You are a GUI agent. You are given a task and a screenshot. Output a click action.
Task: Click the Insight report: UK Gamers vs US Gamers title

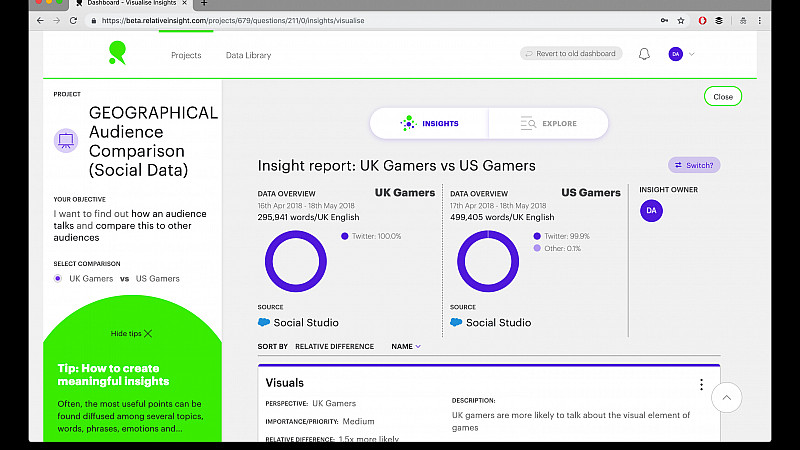tap(396, 166)
